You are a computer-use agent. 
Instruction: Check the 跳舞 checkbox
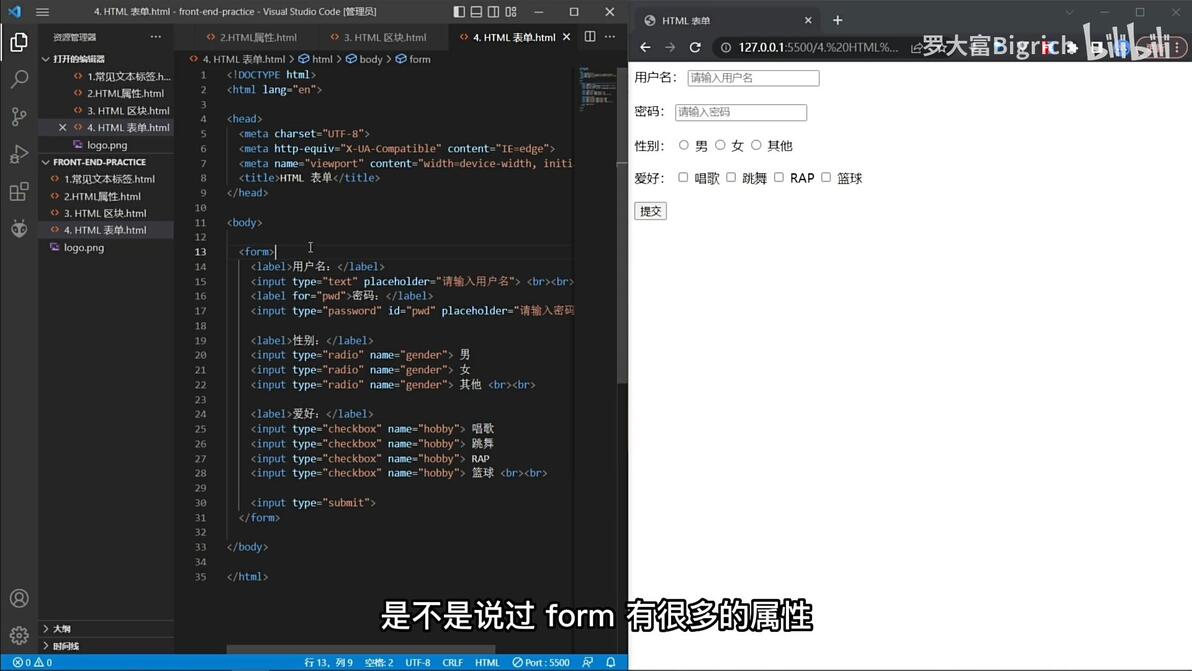[x=731, y=177]
